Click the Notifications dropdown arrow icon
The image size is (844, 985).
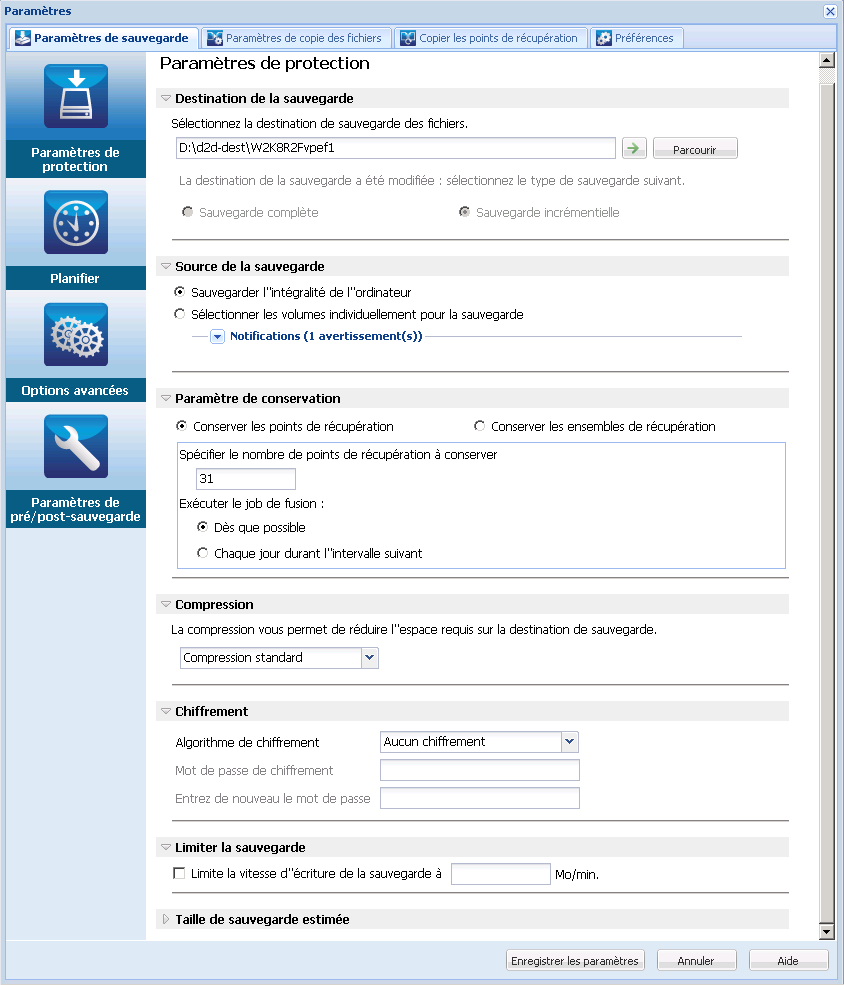[217, 337]
